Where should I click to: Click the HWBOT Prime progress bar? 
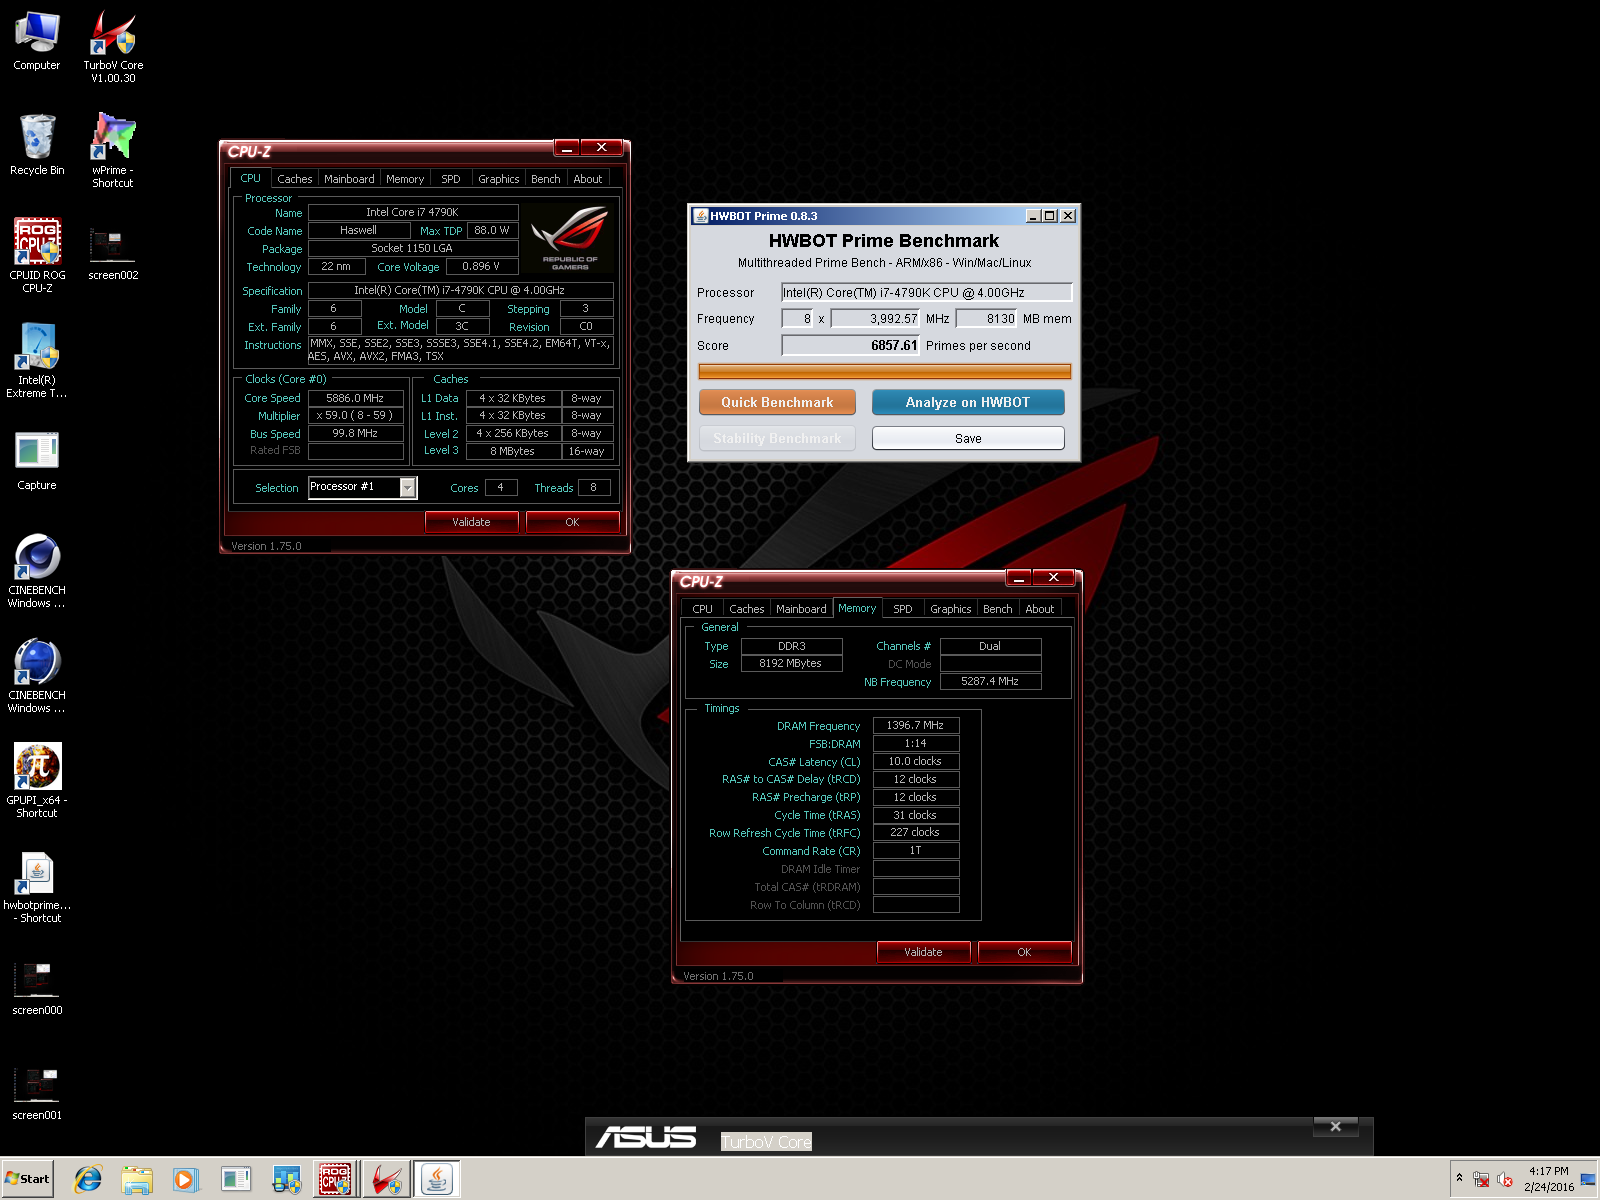pyautogui.click(x=884, y=371)
